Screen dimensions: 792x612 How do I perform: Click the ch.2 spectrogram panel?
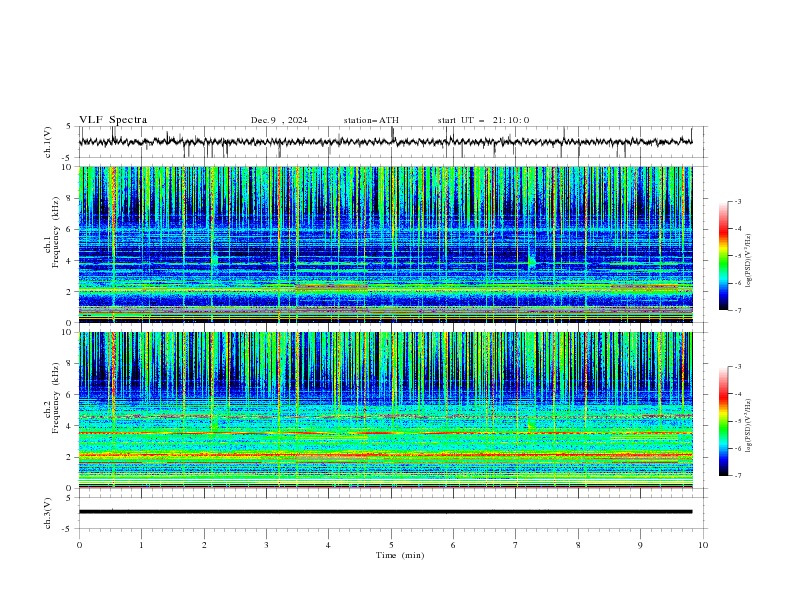click(385, 410)
